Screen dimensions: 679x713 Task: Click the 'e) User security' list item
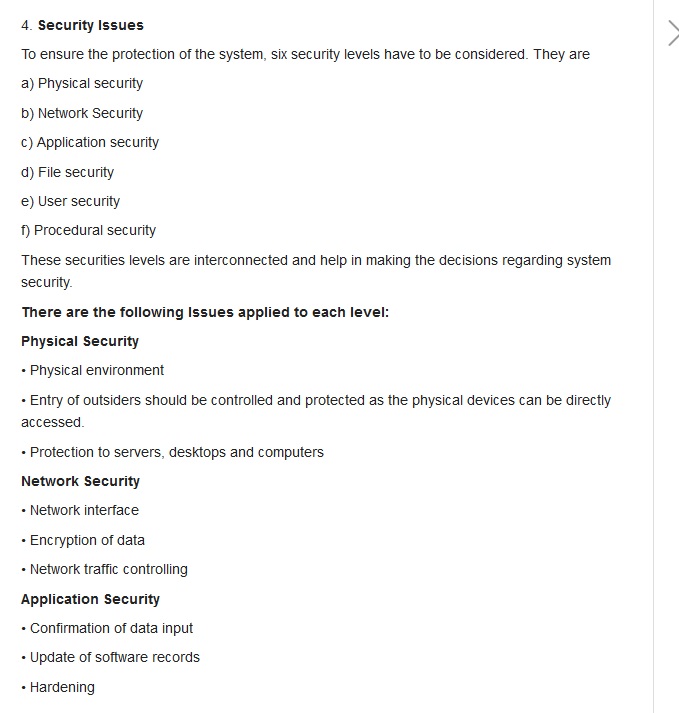[x=71, y=201]
